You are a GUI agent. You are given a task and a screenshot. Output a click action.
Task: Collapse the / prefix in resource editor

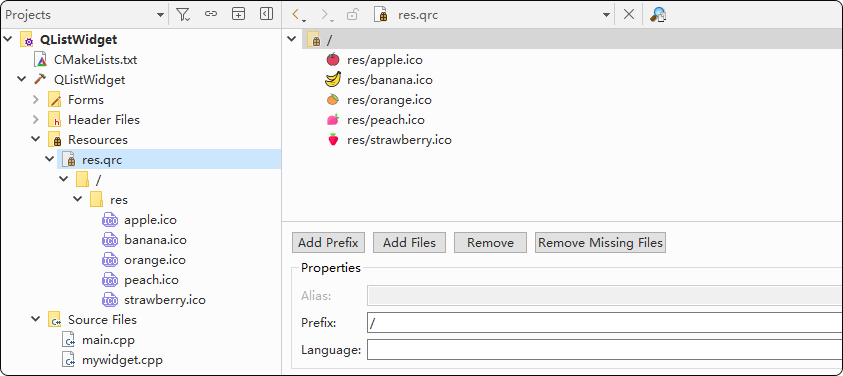[292, 39]
